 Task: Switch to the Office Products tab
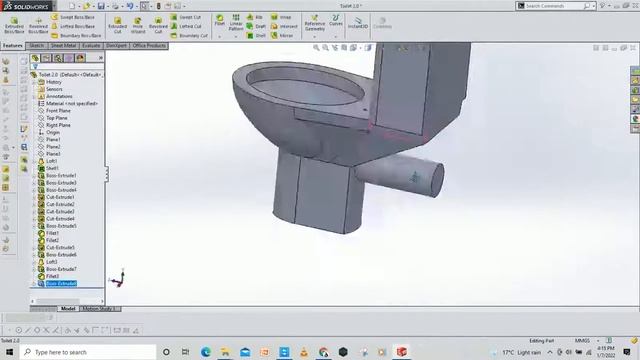click(149, 46)
